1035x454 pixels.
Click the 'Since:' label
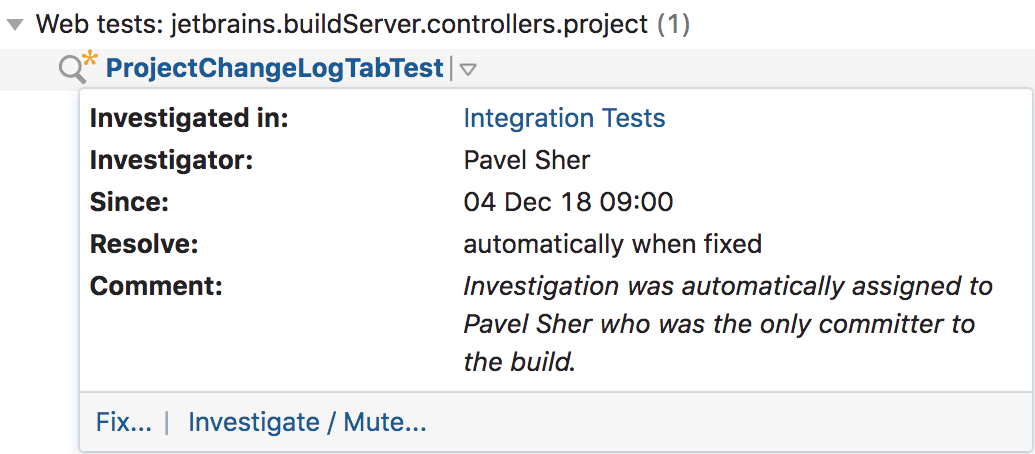[129, 202]
